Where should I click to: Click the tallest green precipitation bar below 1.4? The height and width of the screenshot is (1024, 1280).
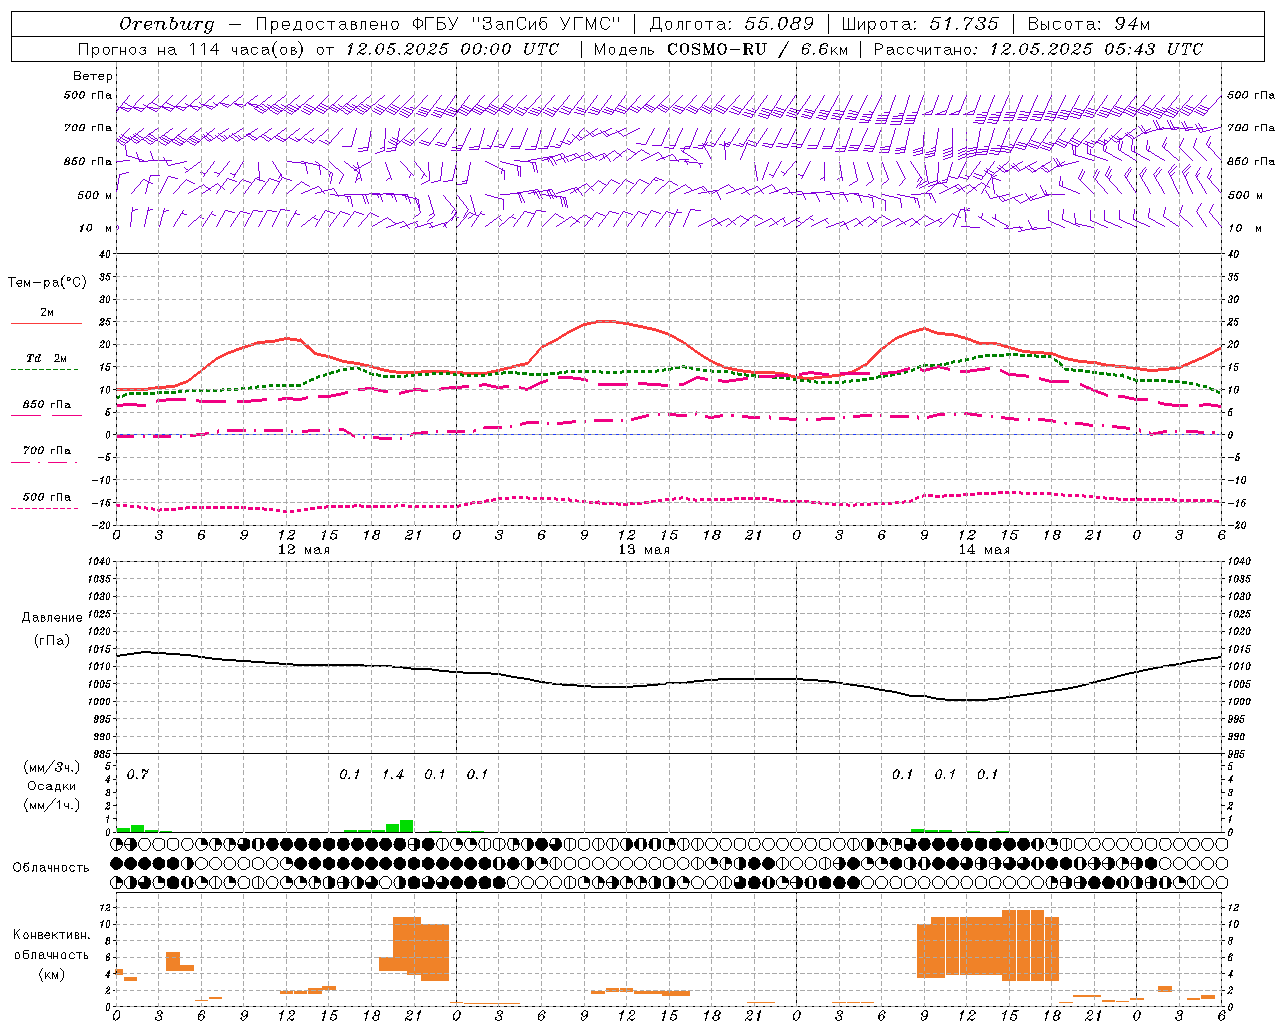click(407, 826)
